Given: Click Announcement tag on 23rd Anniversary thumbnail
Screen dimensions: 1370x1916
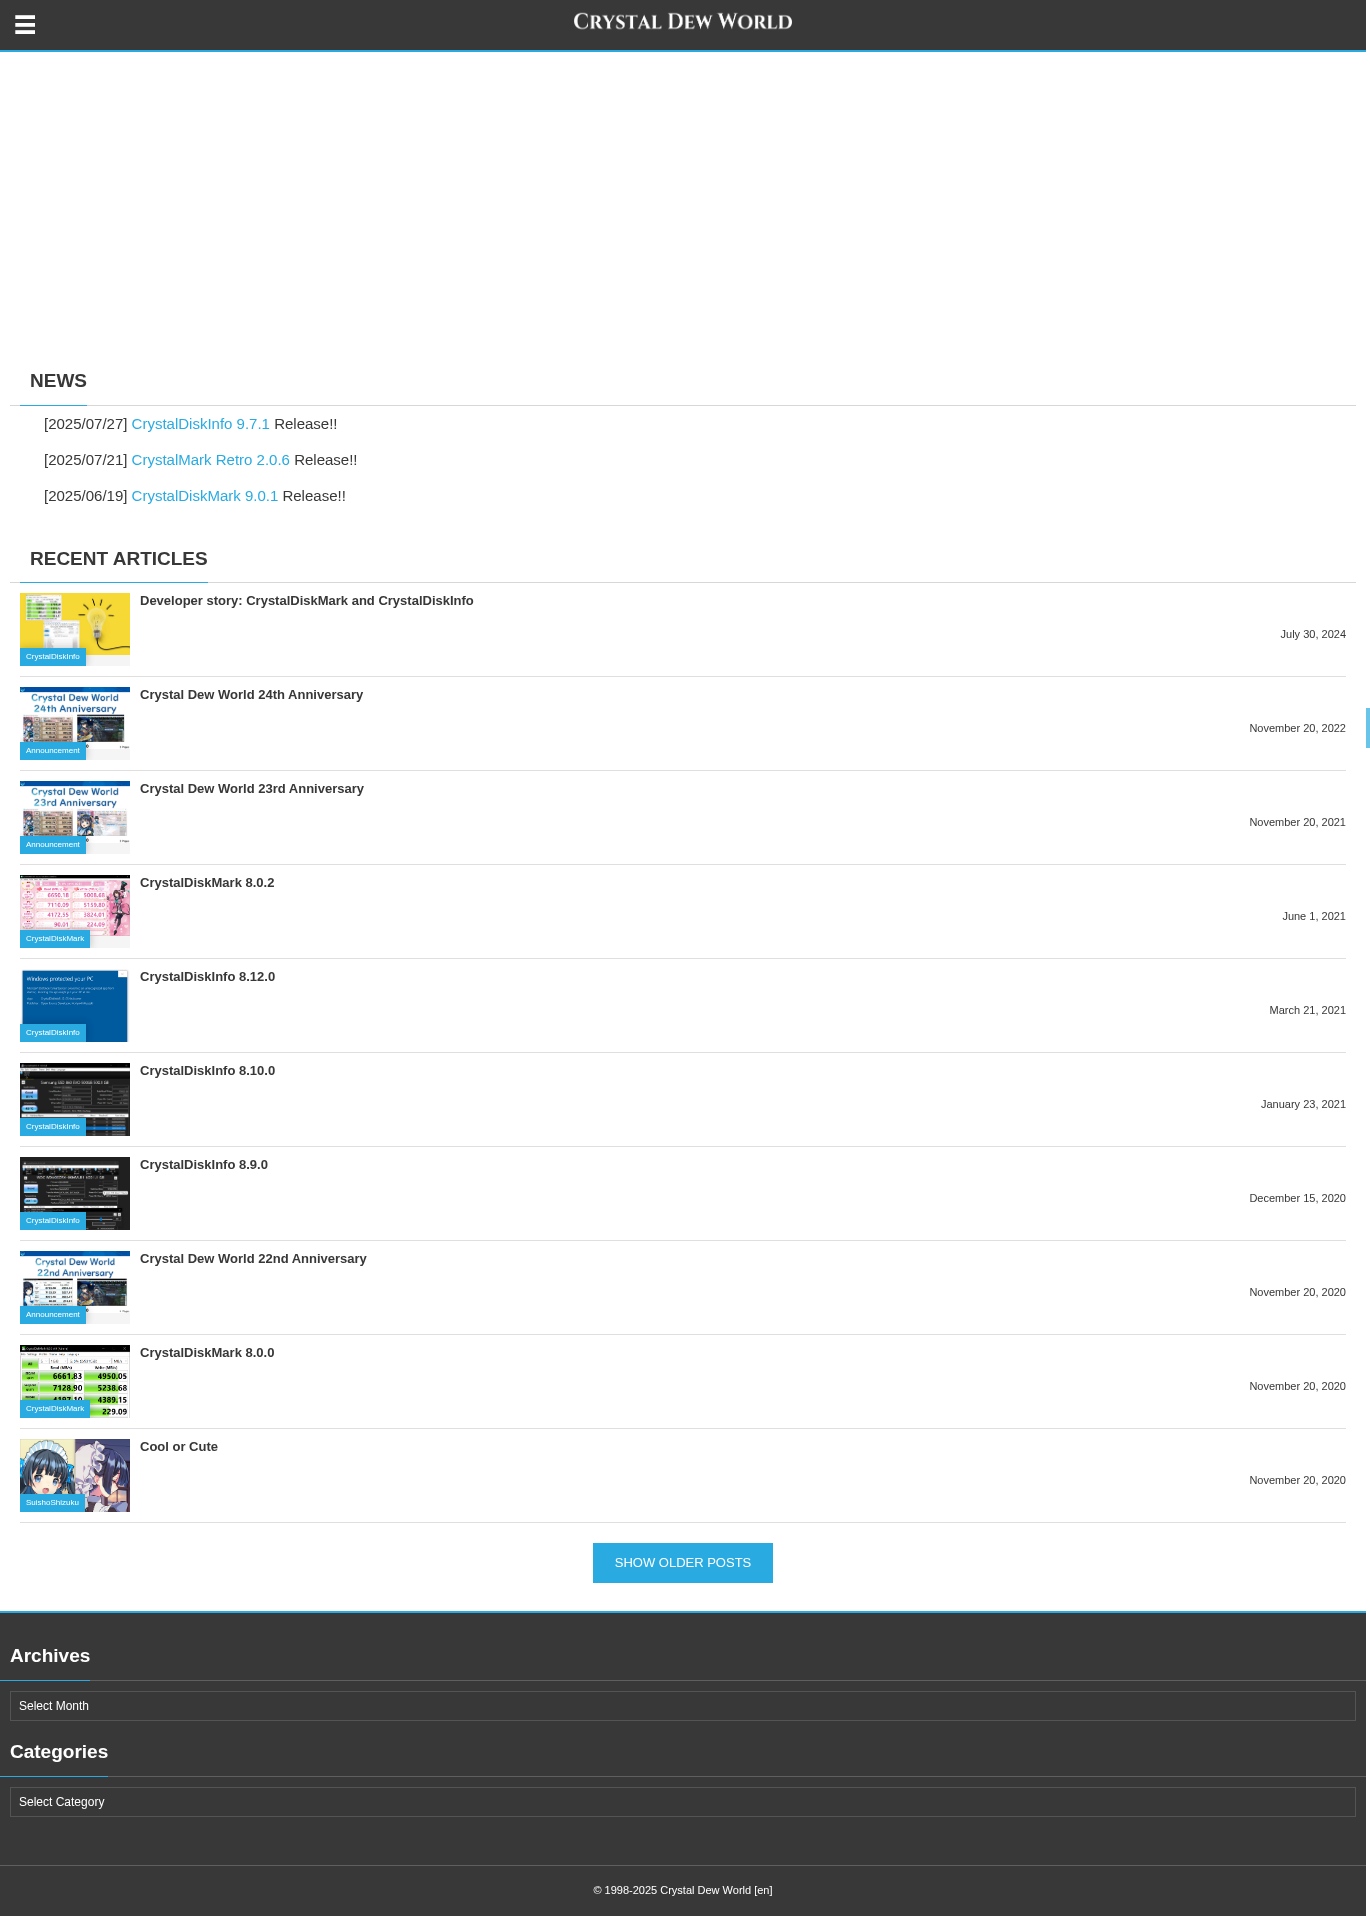Looking at the screenshot, I should coord(53,845).
